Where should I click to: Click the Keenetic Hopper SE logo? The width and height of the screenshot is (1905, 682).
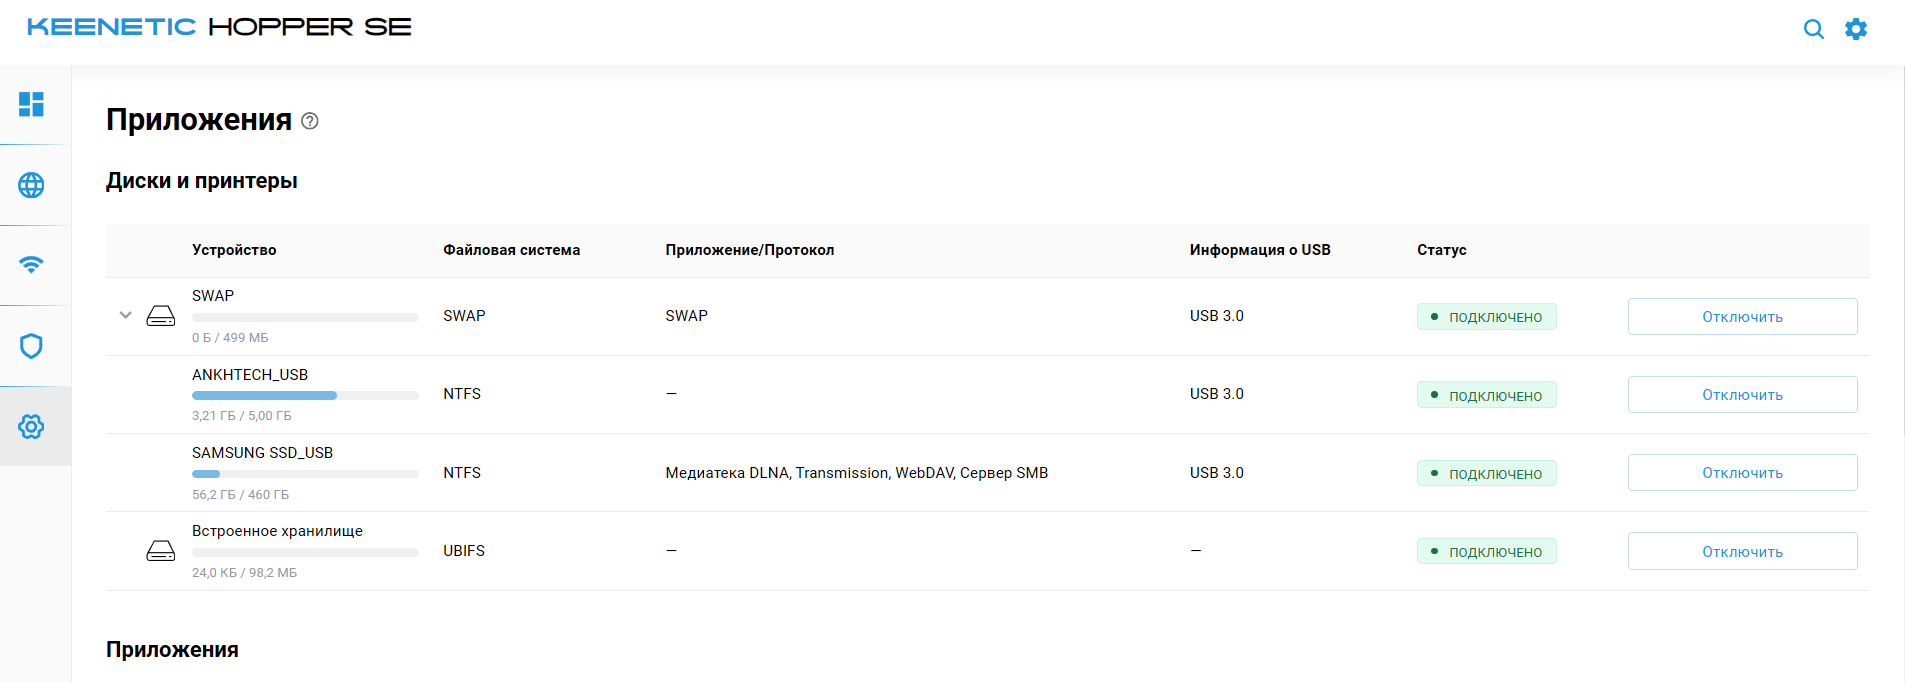[219, 27]
